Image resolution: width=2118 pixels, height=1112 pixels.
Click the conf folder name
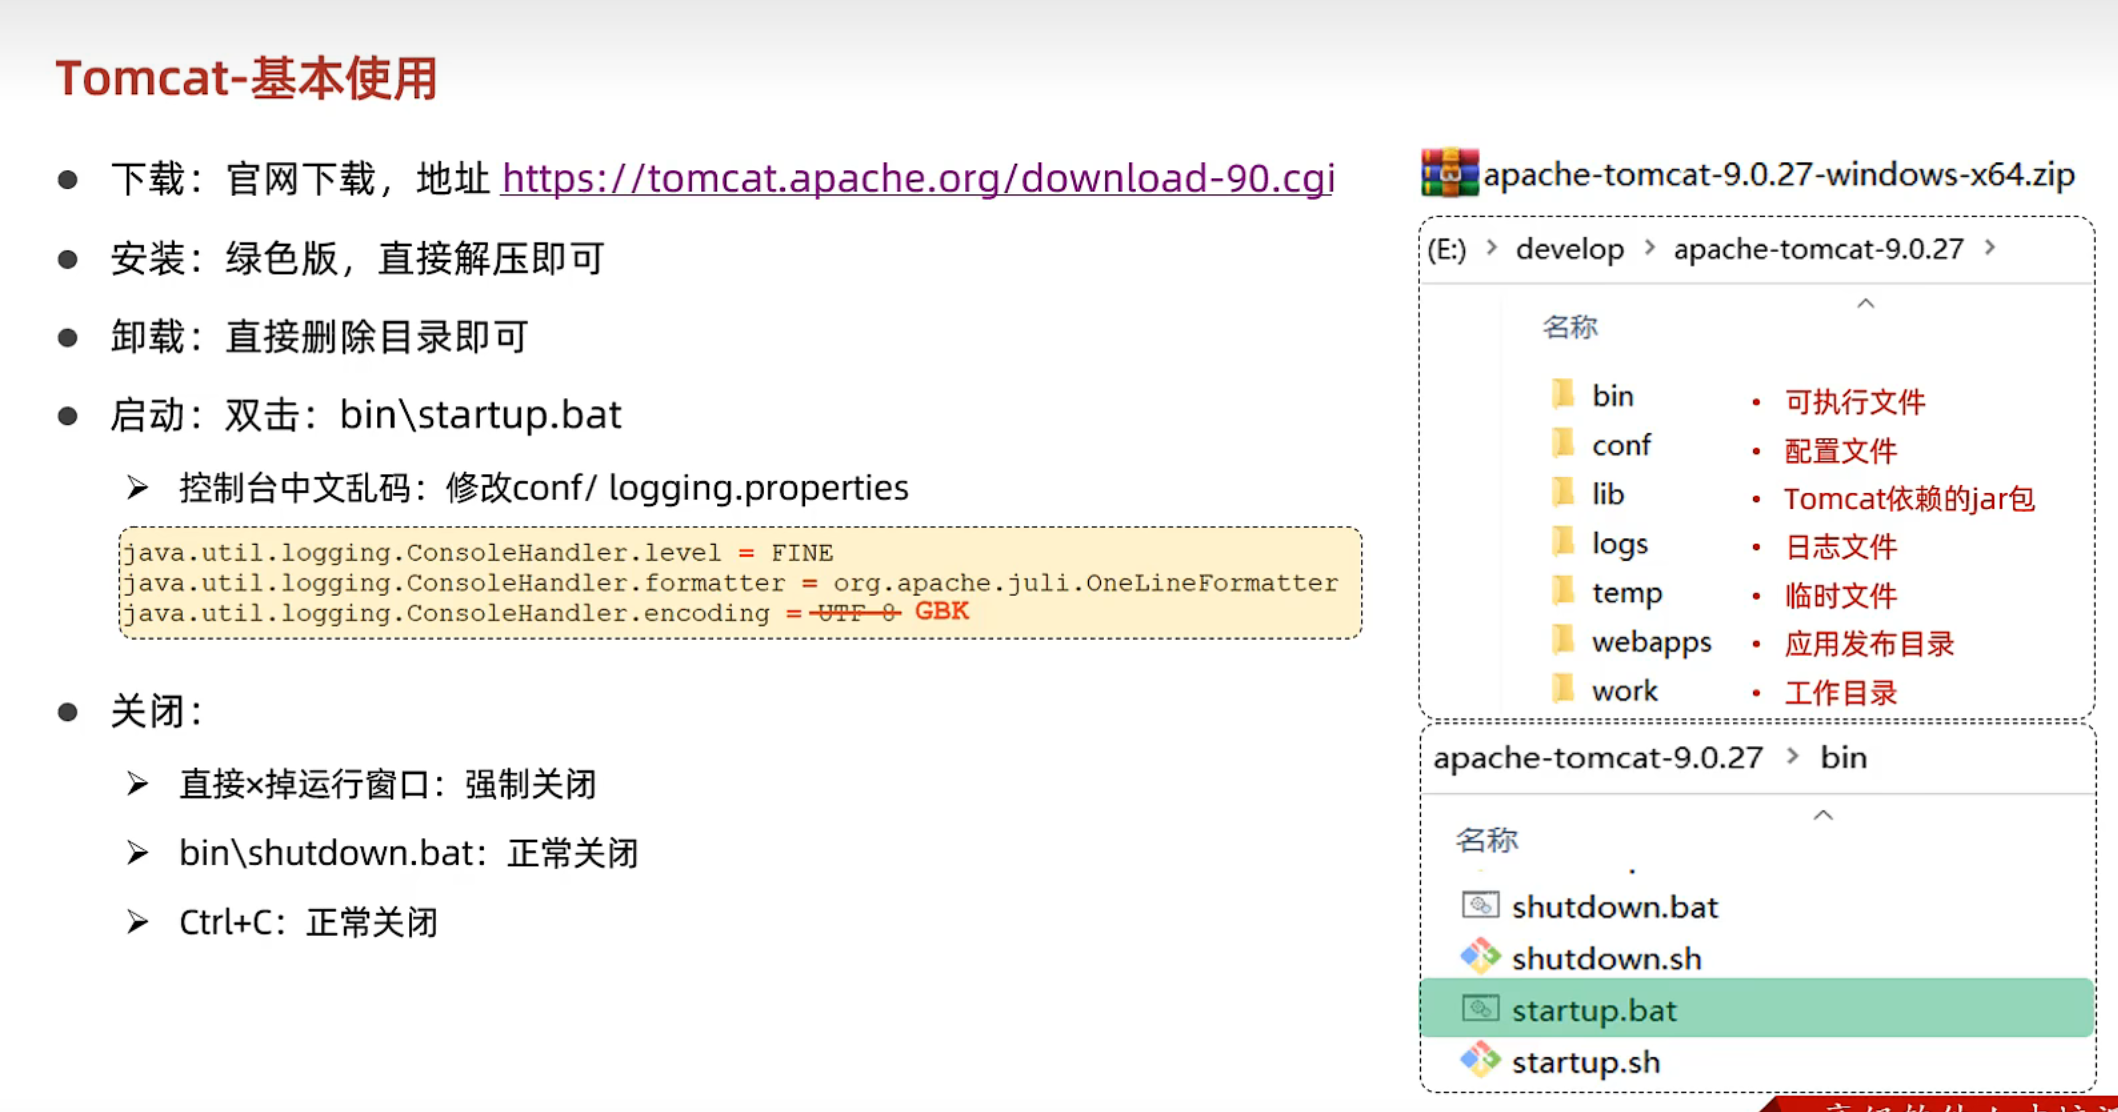(1621, 445)
